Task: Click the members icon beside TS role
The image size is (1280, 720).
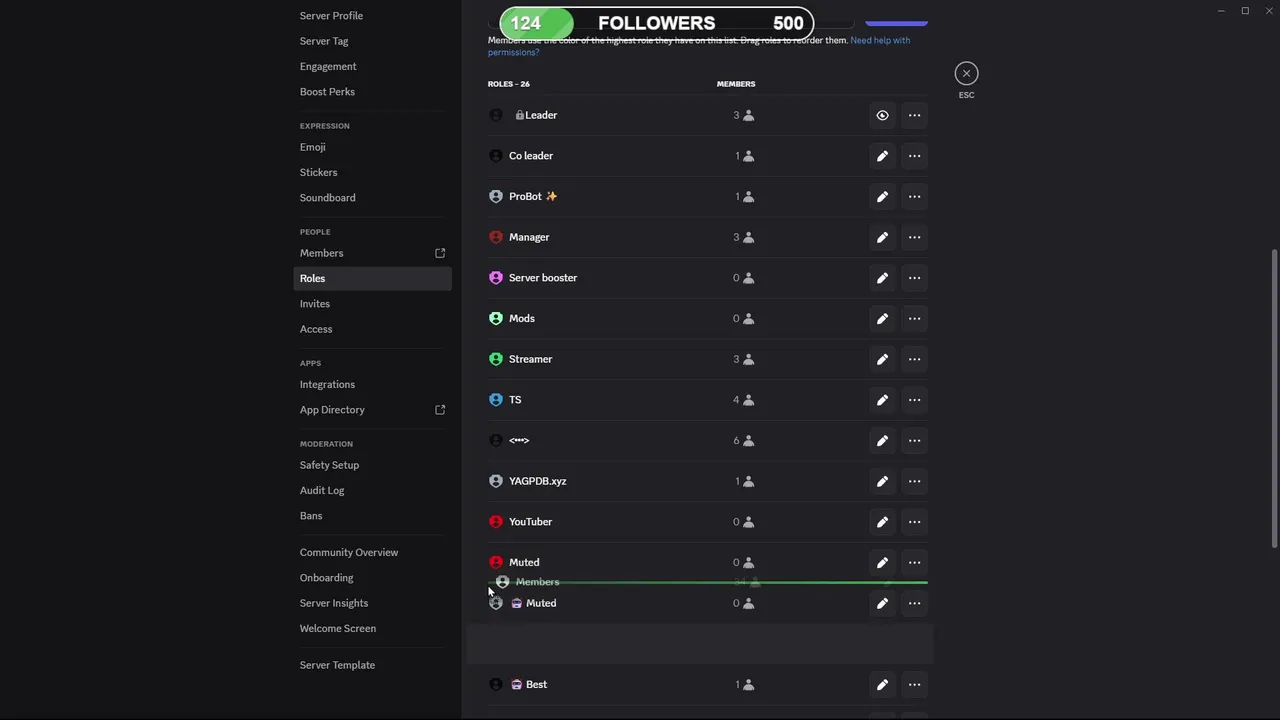Action: pos(748,400)
